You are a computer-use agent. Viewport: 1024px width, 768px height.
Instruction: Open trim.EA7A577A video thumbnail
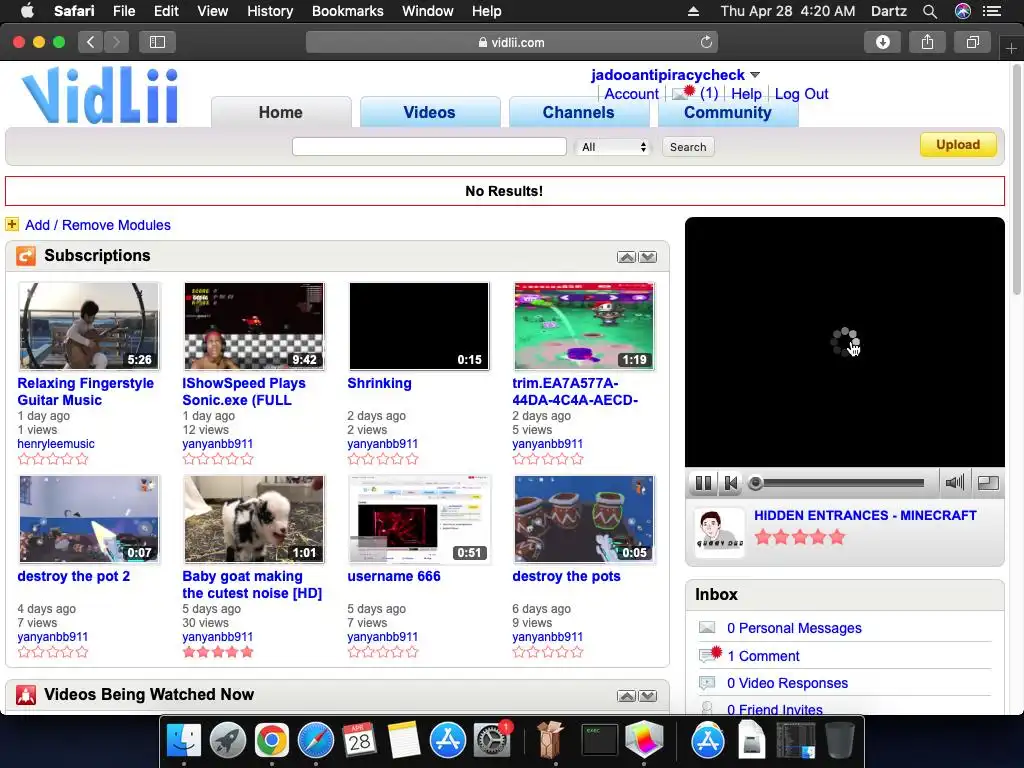(x=584, y=326)
